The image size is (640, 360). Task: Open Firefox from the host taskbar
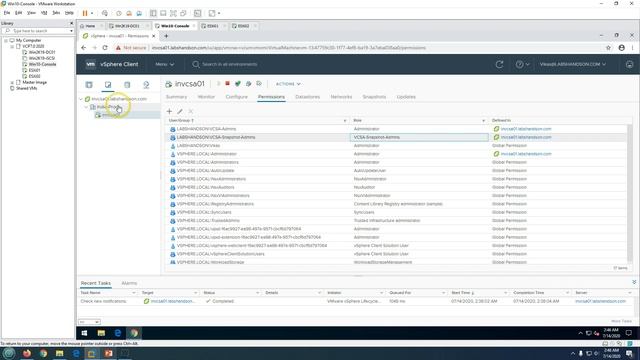(x=27, y=353)
